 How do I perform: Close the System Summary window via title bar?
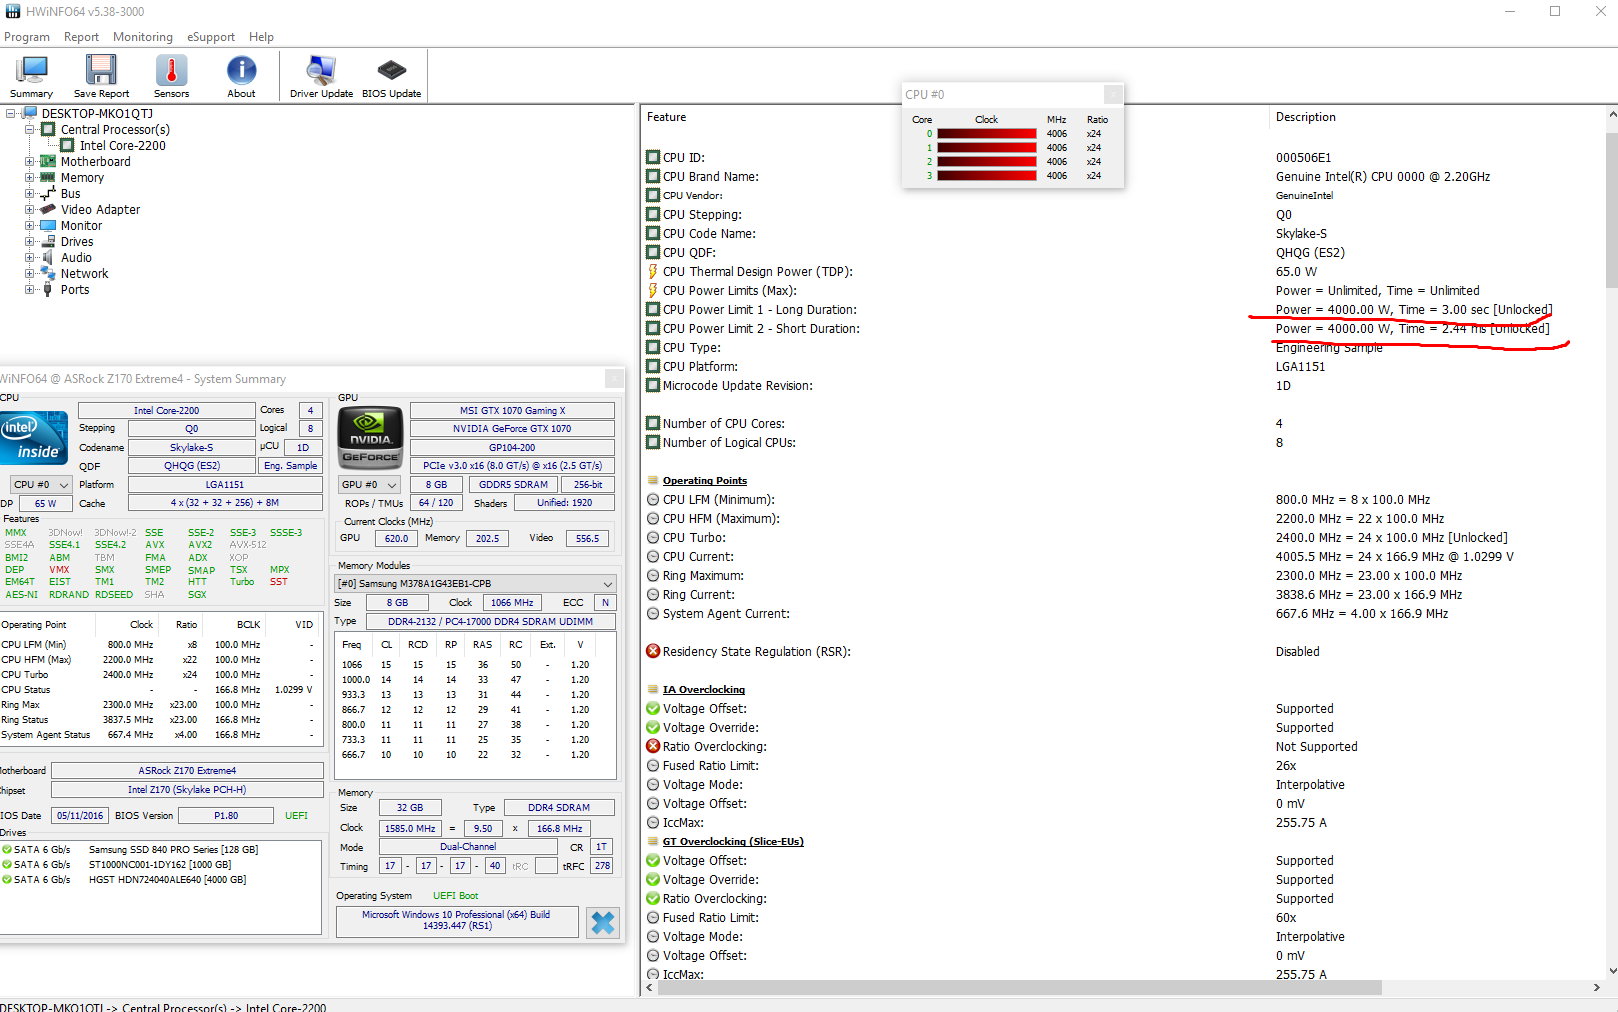click(614, 379)
